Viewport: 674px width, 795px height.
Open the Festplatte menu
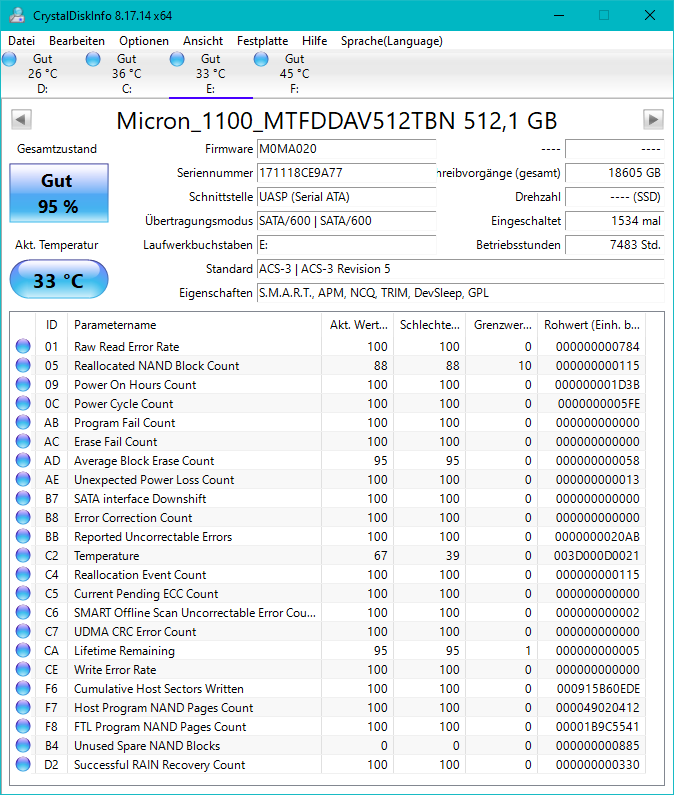(x=262, y=41)
